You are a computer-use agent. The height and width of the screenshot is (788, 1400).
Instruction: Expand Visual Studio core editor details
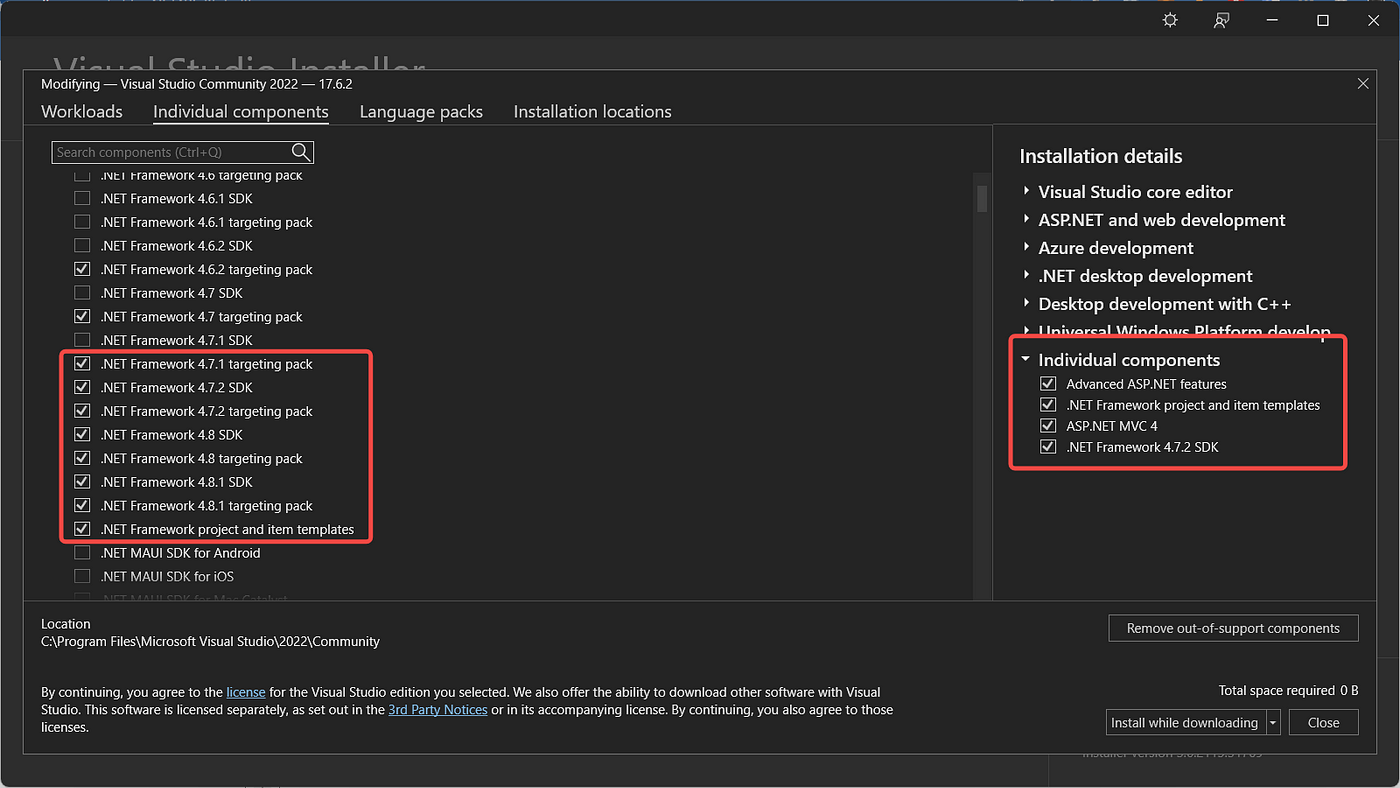pyautogui.click(x=1026, y=192)
